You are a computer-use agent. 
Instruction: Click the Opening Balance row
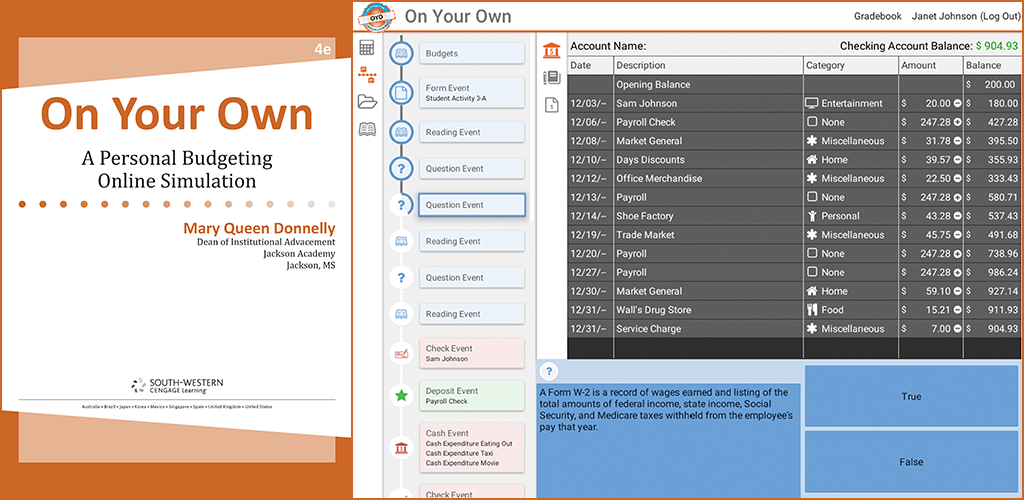795,85
